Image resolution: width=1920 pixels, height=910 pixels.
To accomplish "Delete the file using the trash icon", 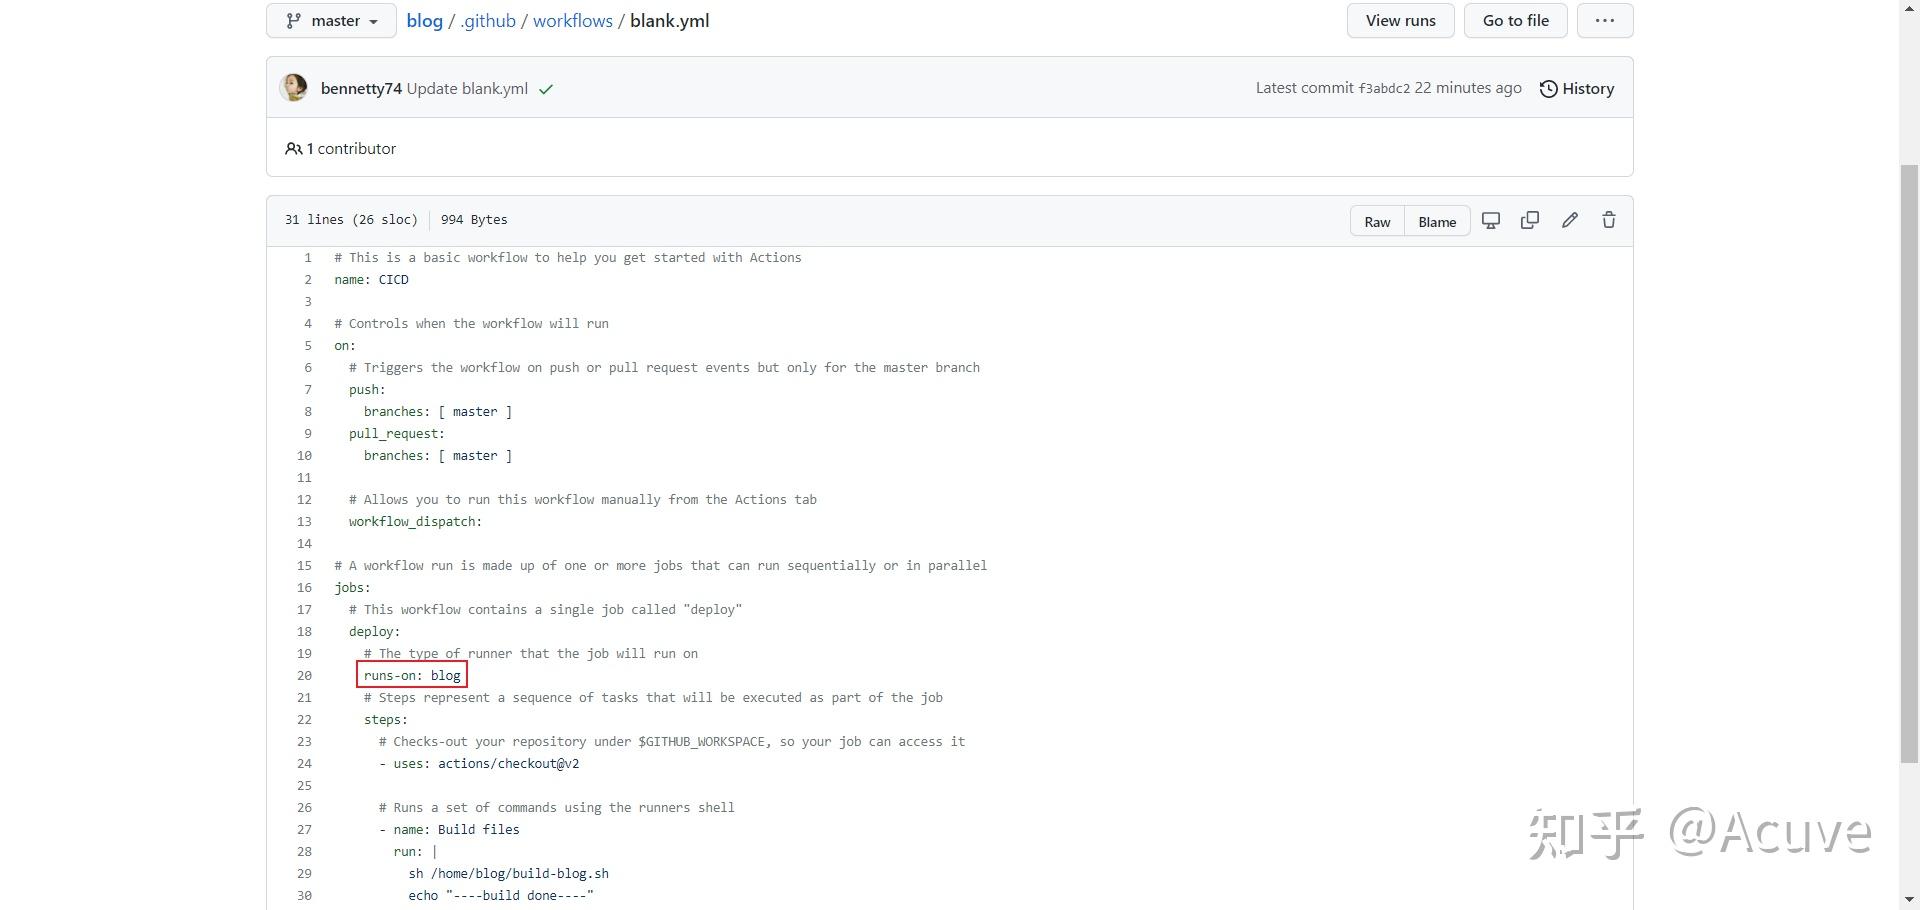I will [x=1608, y=220].
